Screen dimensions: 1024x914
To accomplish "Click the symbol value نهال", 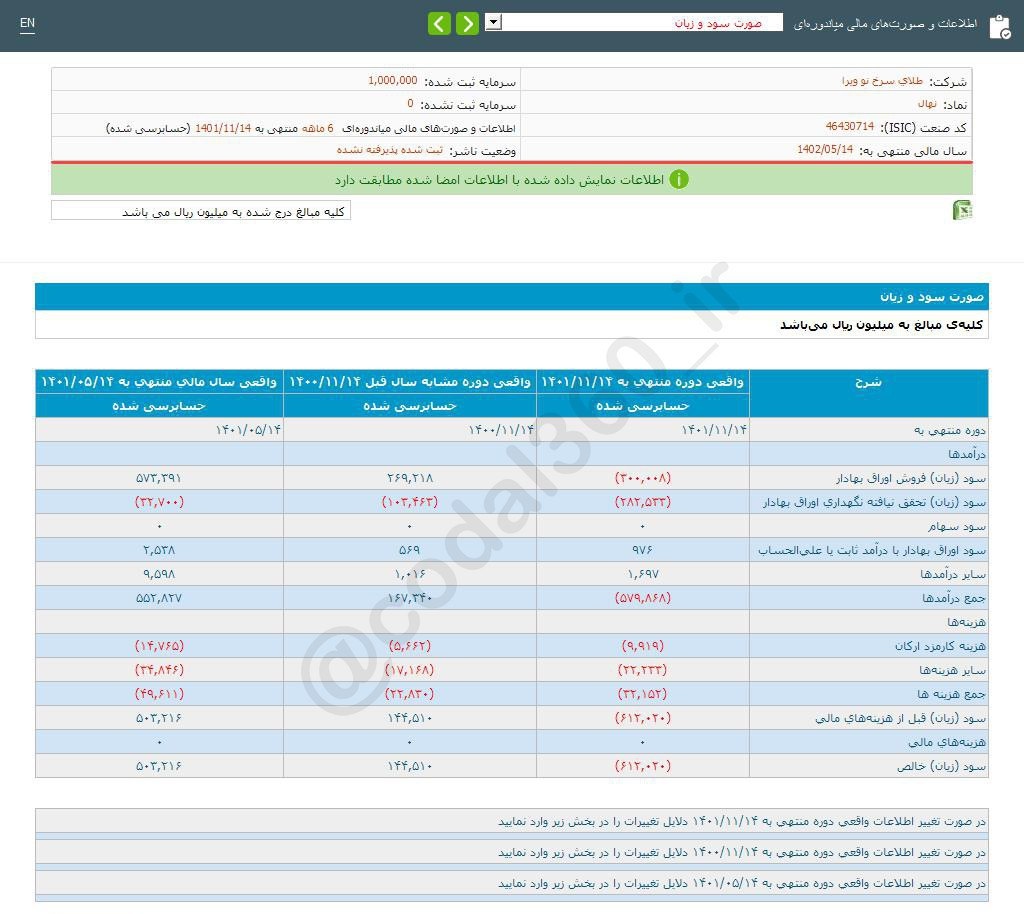I will 927,104.
